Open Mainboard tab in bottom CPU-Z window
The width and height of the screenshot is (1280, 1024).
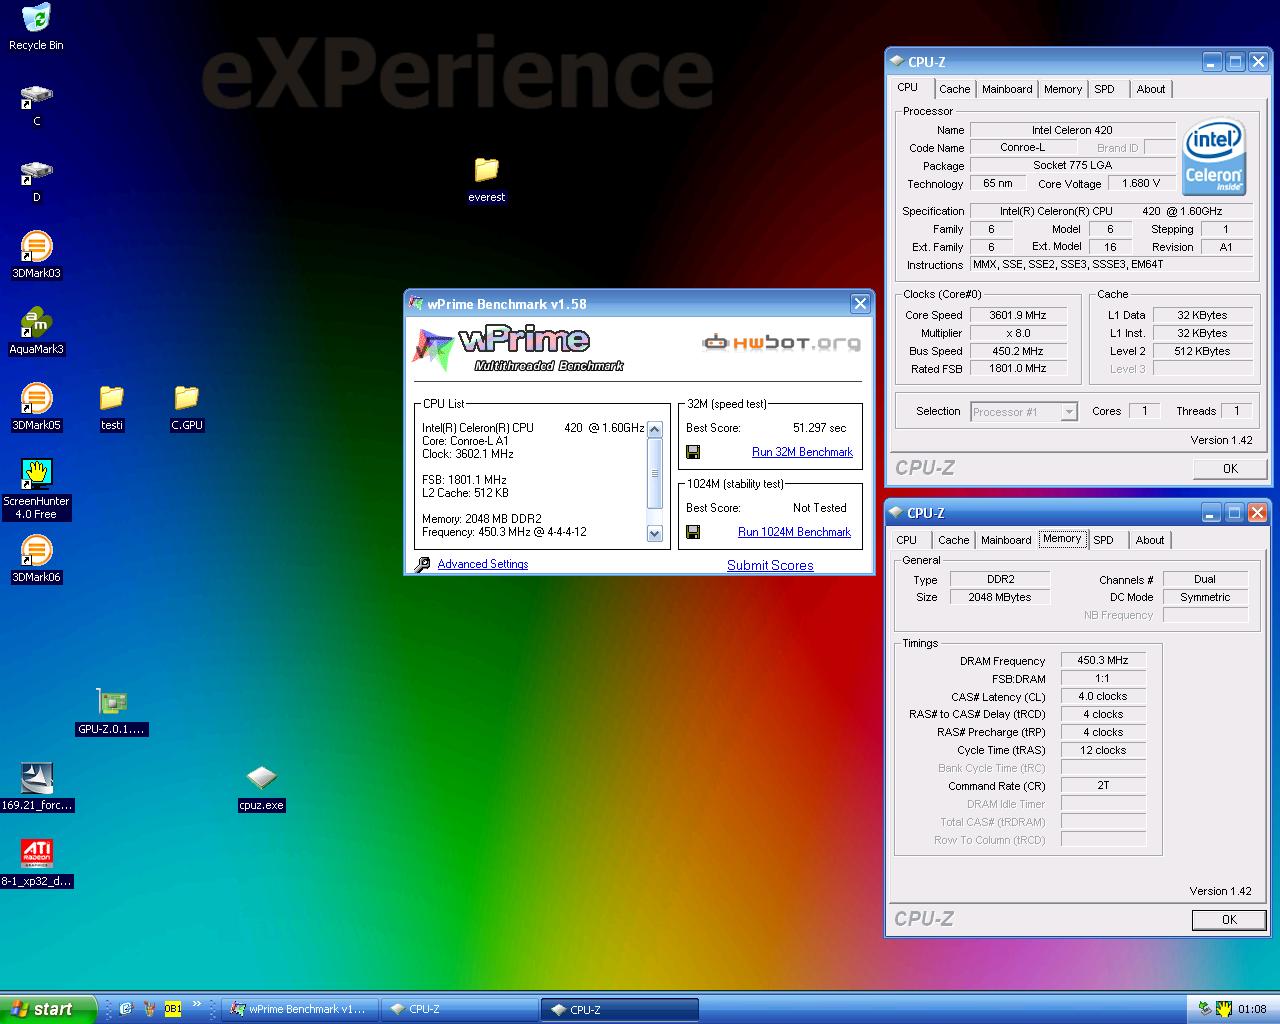(x=1006, y=540)
